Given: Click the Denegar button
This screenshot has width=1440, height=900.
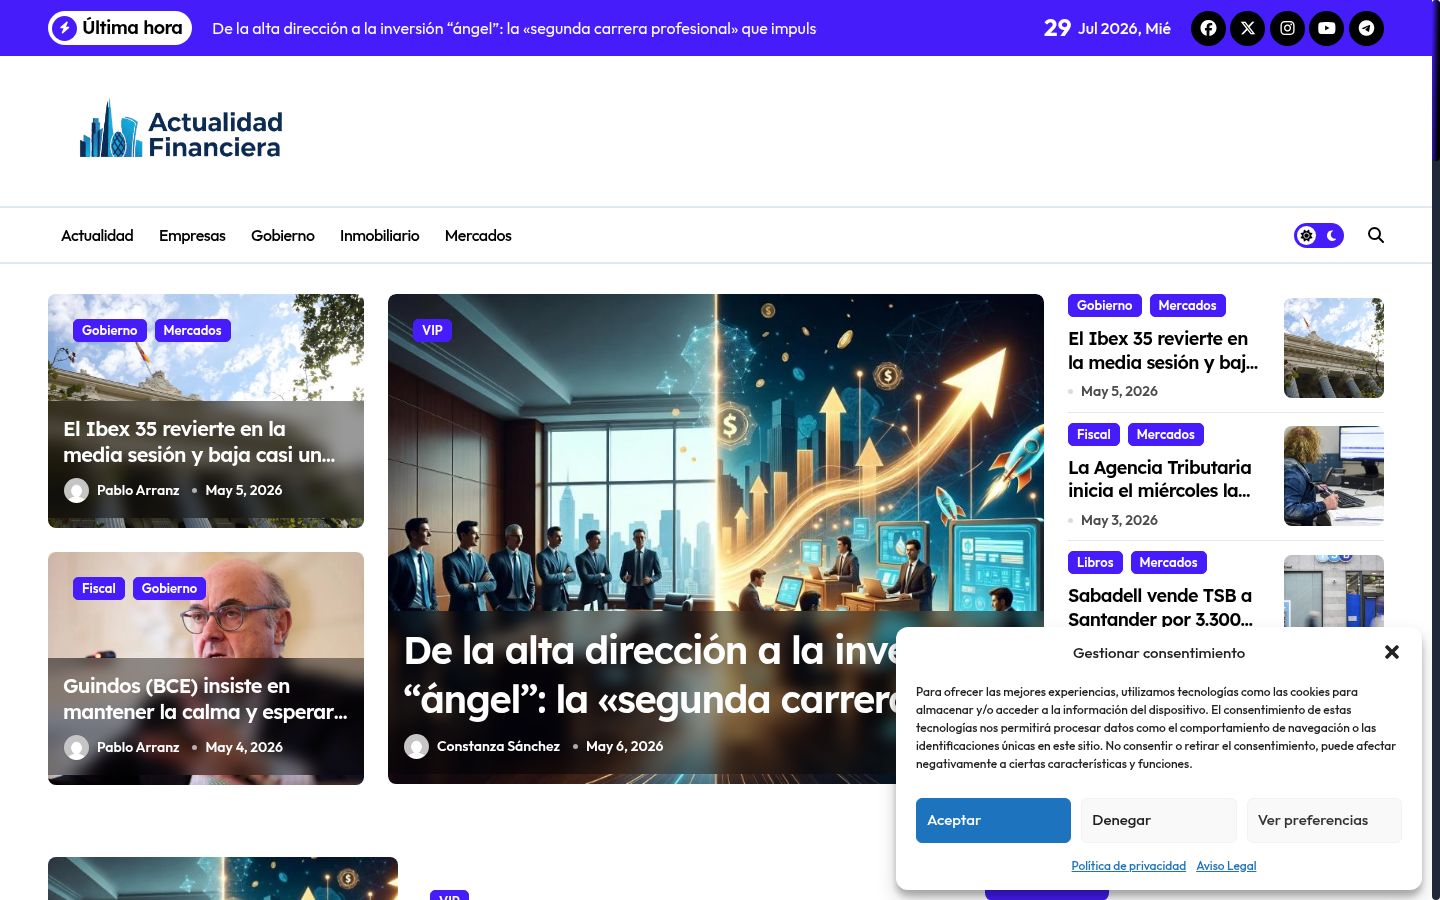Looking at the screenshot, I should tap(1158, 820).
